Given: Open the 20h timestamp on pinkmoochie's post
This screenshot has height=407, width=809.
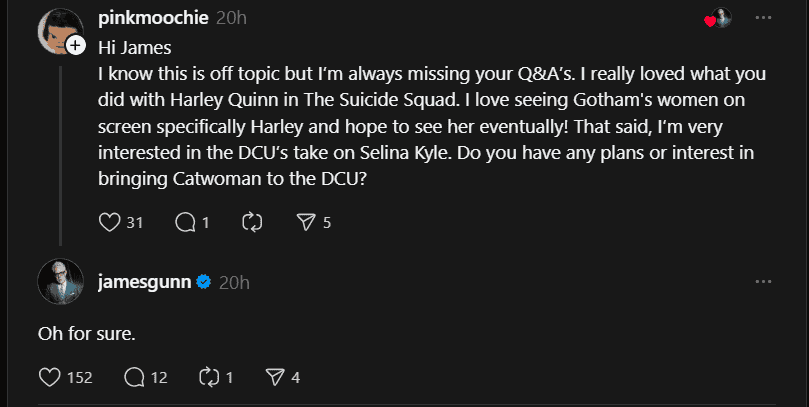Looking at the screenshot, I should point(231,19).
